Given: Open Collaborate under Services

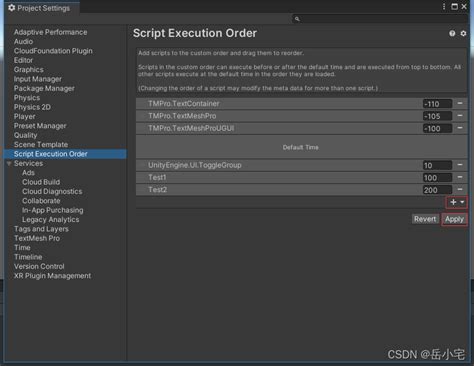Looking at the screenshot, I should coord(41,201).
